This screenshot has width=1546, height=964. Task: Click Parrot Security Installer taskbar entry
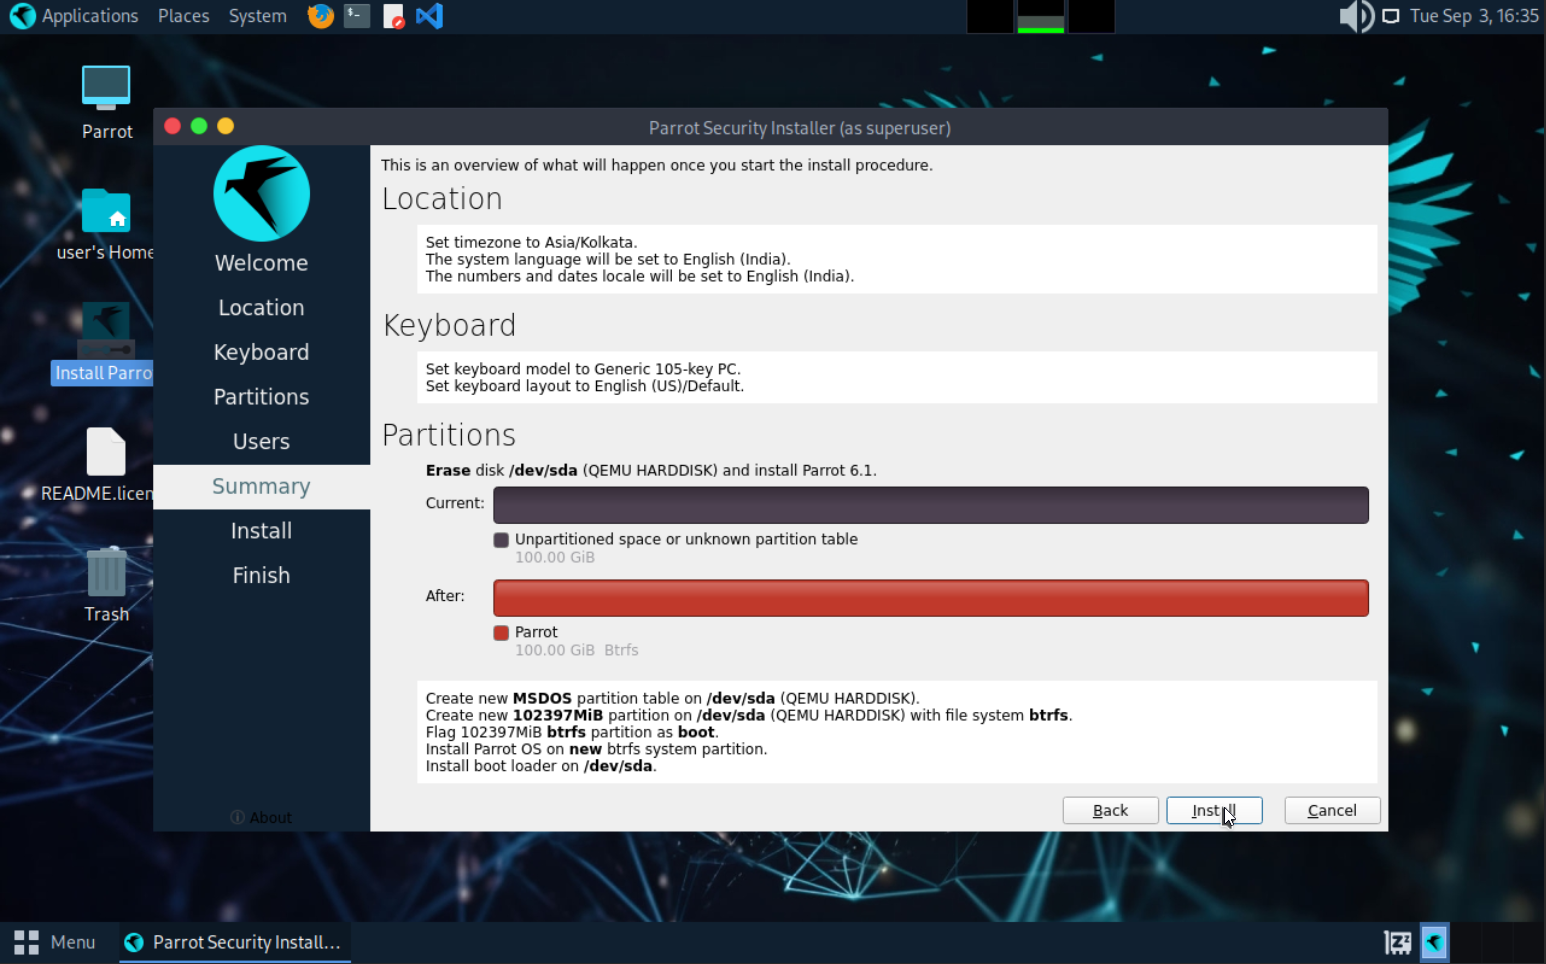[x=235, y=942]
